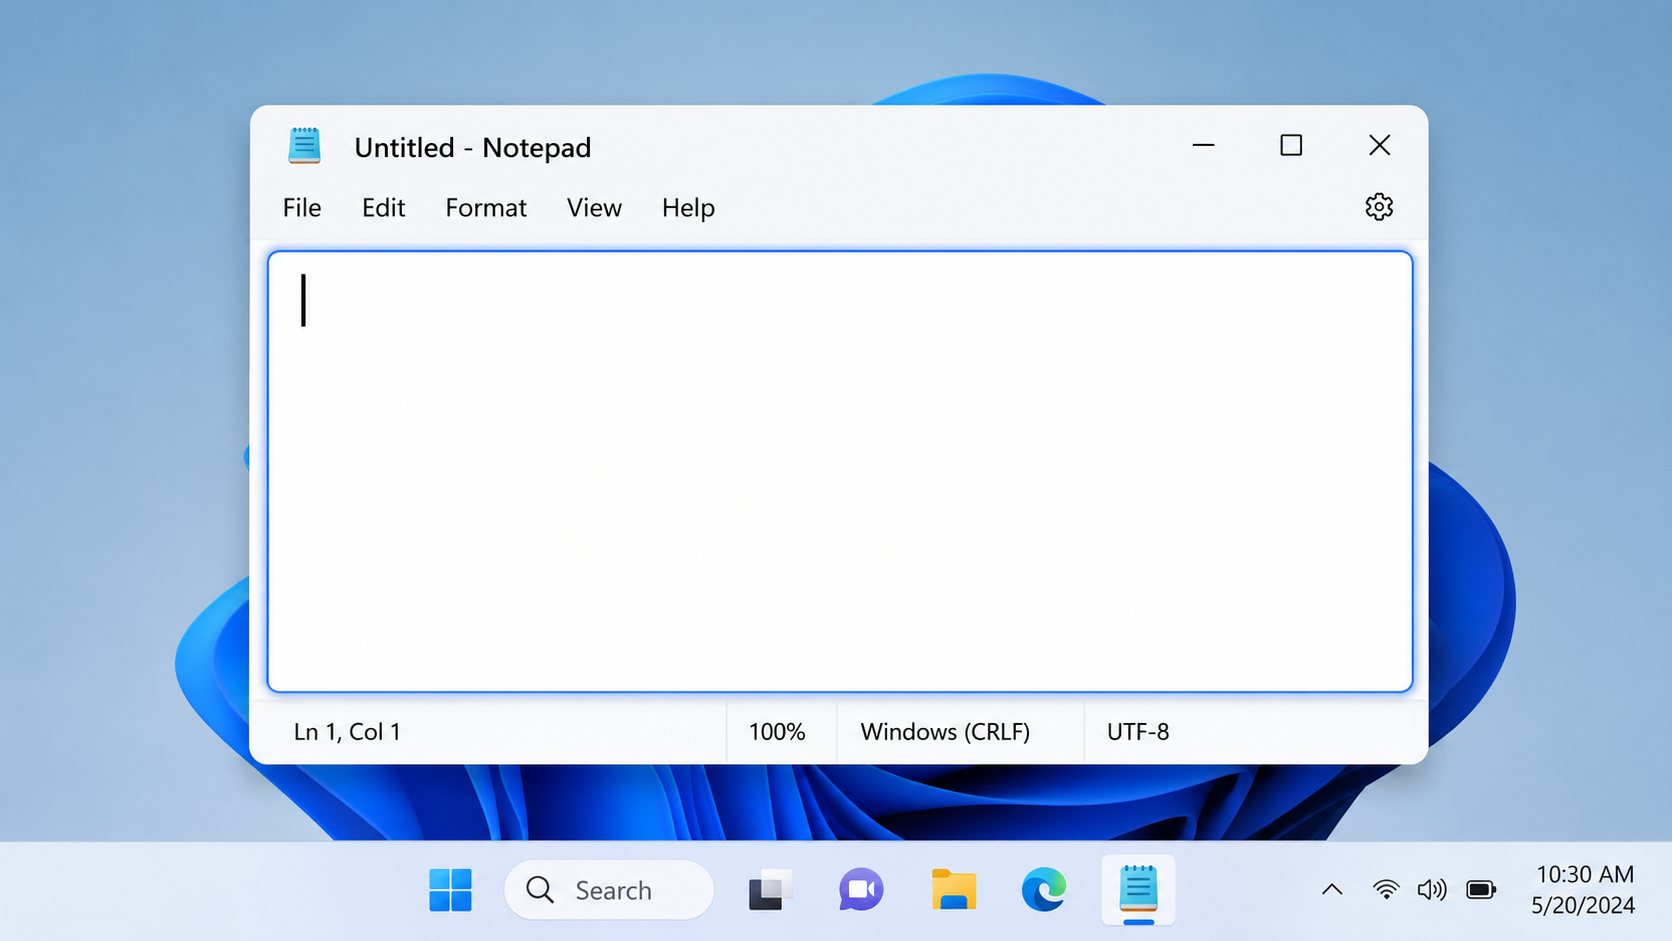The height and width of the screenshot is (941, 1672).
Task: Open Task View from the taskbar
Action: [770, 890]
